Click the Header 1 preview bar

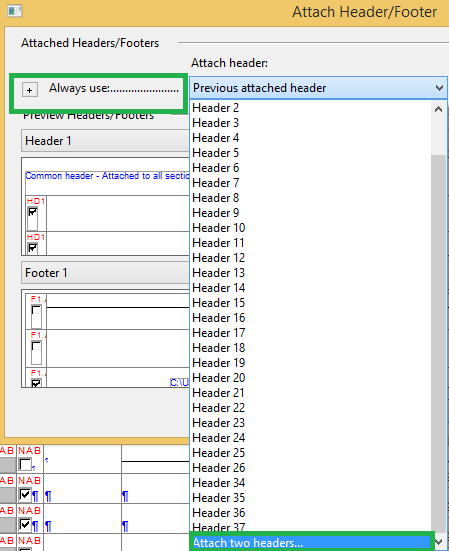[105, 141]
